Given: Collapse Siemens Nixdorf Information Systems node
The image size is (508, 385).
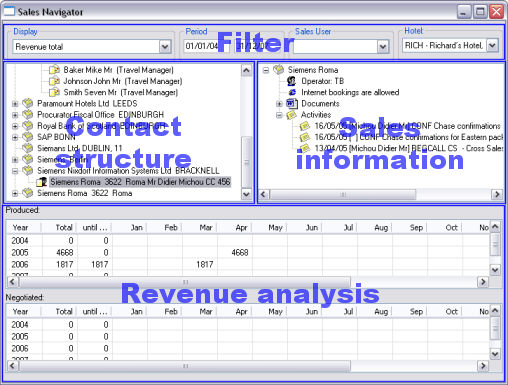Looking at the screenshot, I should [x=15, y=171].
